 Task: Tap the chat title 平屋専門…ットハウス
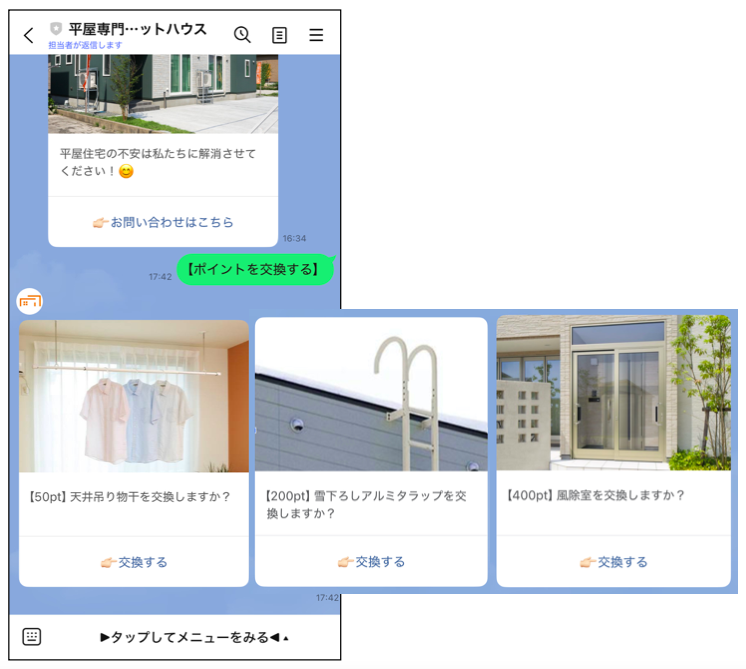137,29
